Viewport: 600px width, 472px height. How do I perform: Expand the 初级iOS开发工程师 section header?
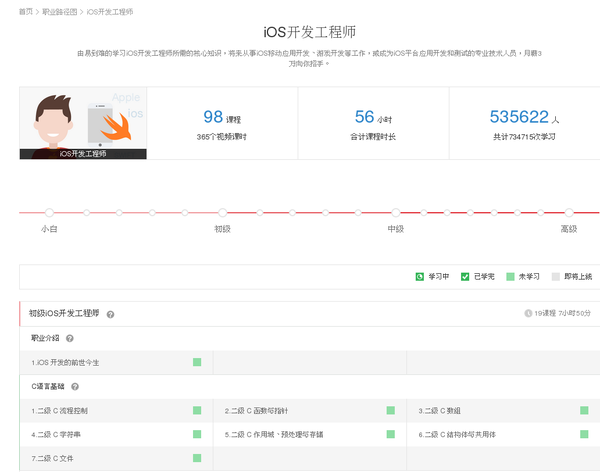64,314
